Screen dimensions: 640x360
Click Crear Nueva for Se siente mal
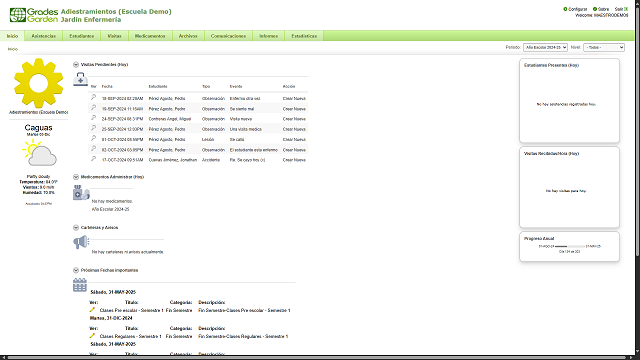[294, 109]
